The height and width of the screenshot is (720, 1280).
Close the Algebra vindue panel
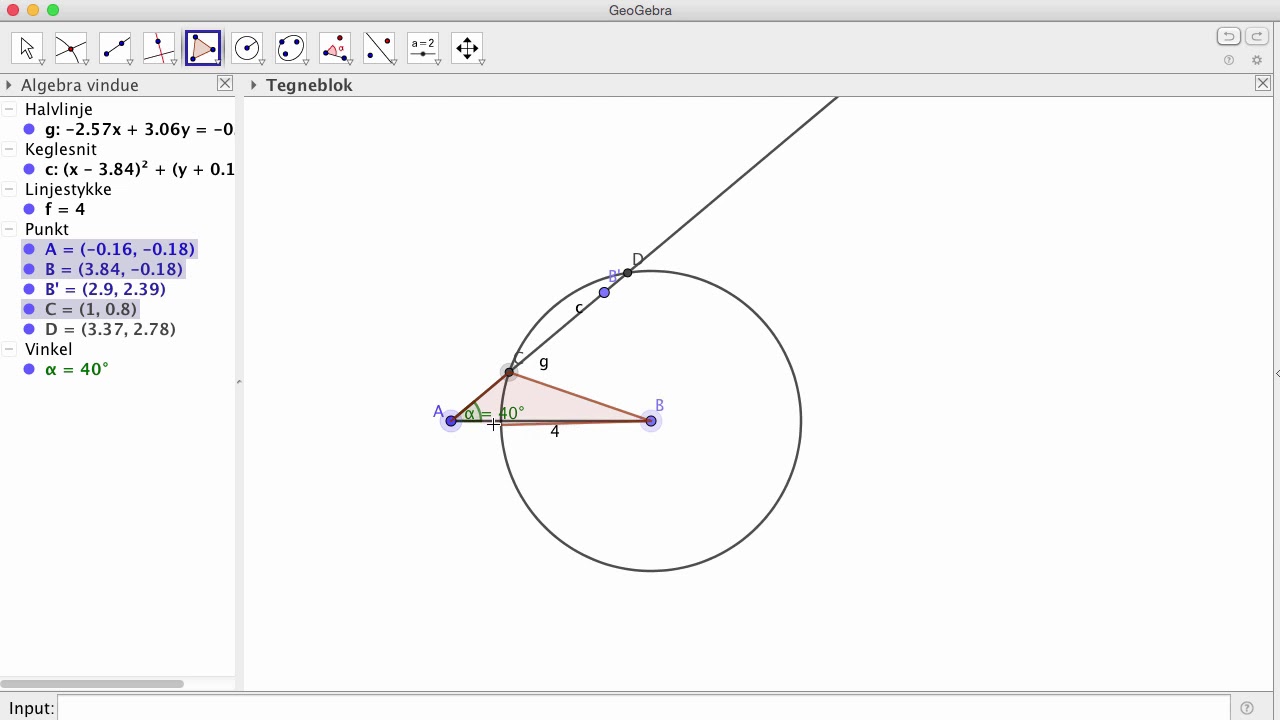pos(225,84)
